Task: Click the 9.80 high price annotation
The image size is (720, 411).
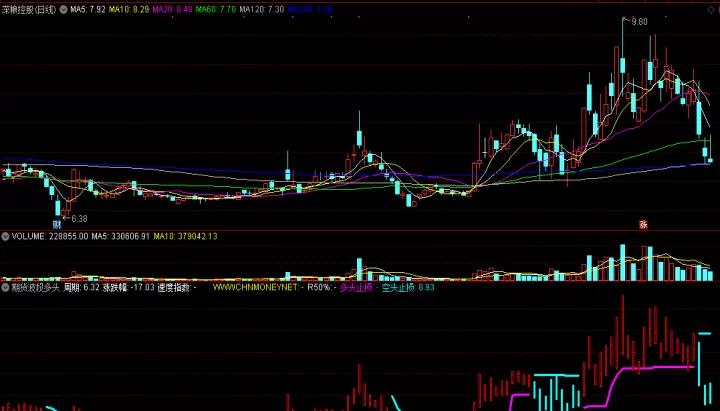Action: [639, 22]
